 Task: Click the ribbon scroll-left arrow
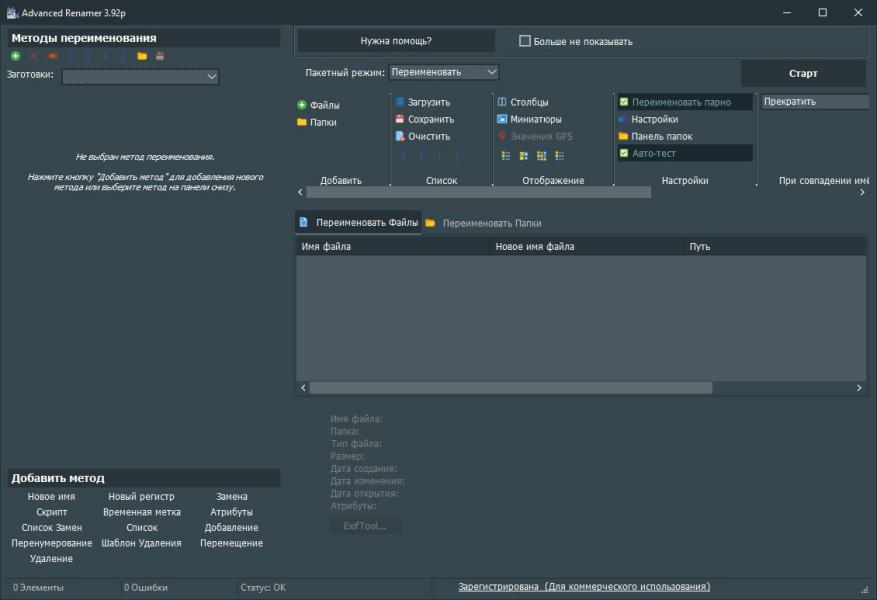tap(300, 192)
